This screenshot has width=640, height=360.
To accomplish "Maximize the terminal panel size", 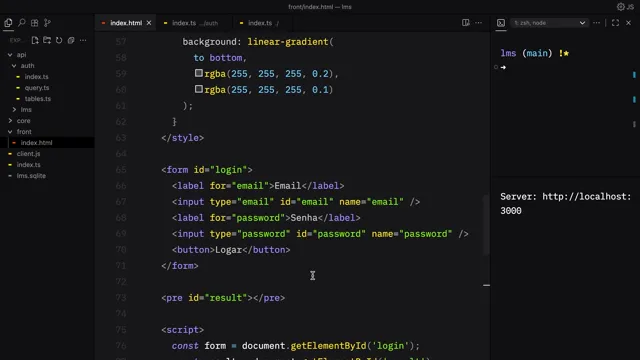I will (615, 23).
